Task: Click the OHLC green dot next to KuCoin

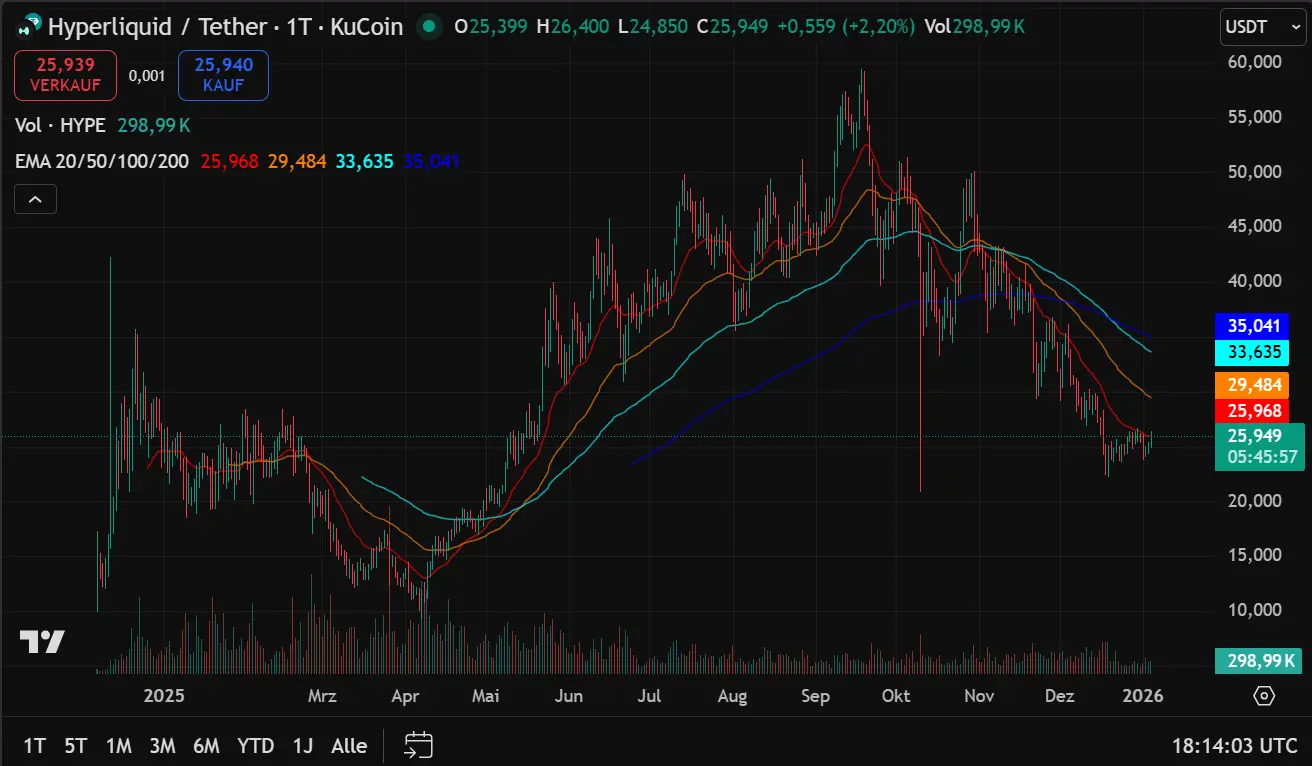Action: pyautogui.click(x=429, y=27)
